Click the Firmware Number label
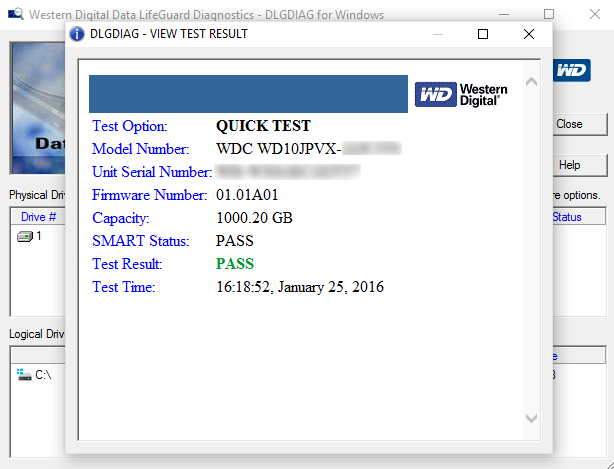The height and width of the screenshot is (469, 614). pyautogui.click(x=150, y=195)
